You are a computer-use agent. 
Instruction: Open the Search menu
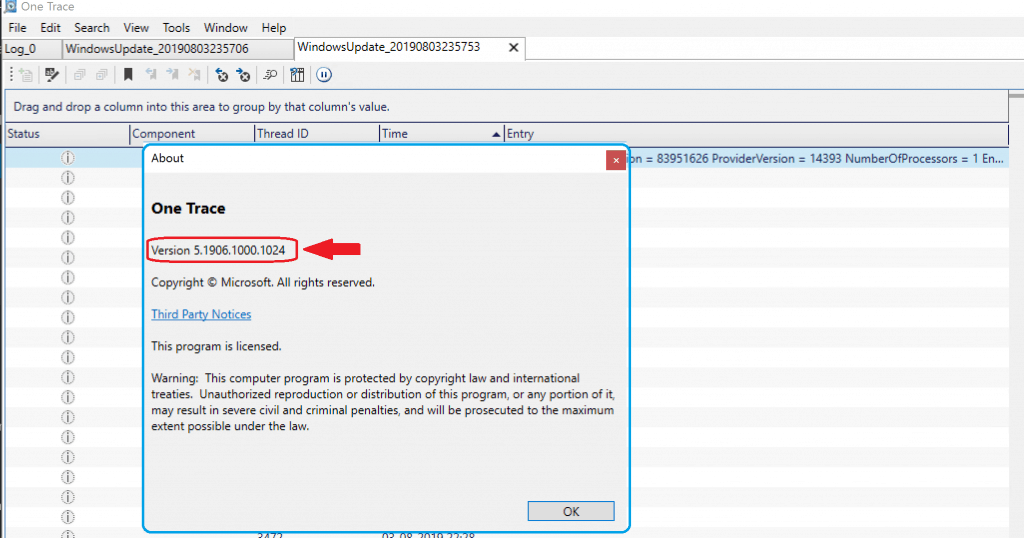pyautogui.click(x=91, y=27)
